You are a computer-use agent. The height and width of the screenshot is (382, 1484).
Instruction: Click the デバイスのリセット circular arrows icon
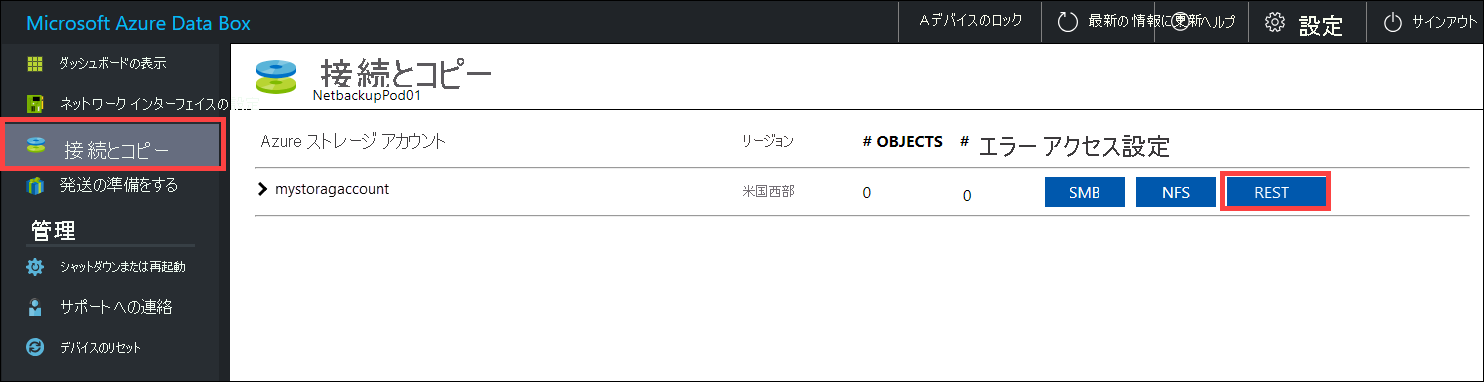click(x=35, y=348)
